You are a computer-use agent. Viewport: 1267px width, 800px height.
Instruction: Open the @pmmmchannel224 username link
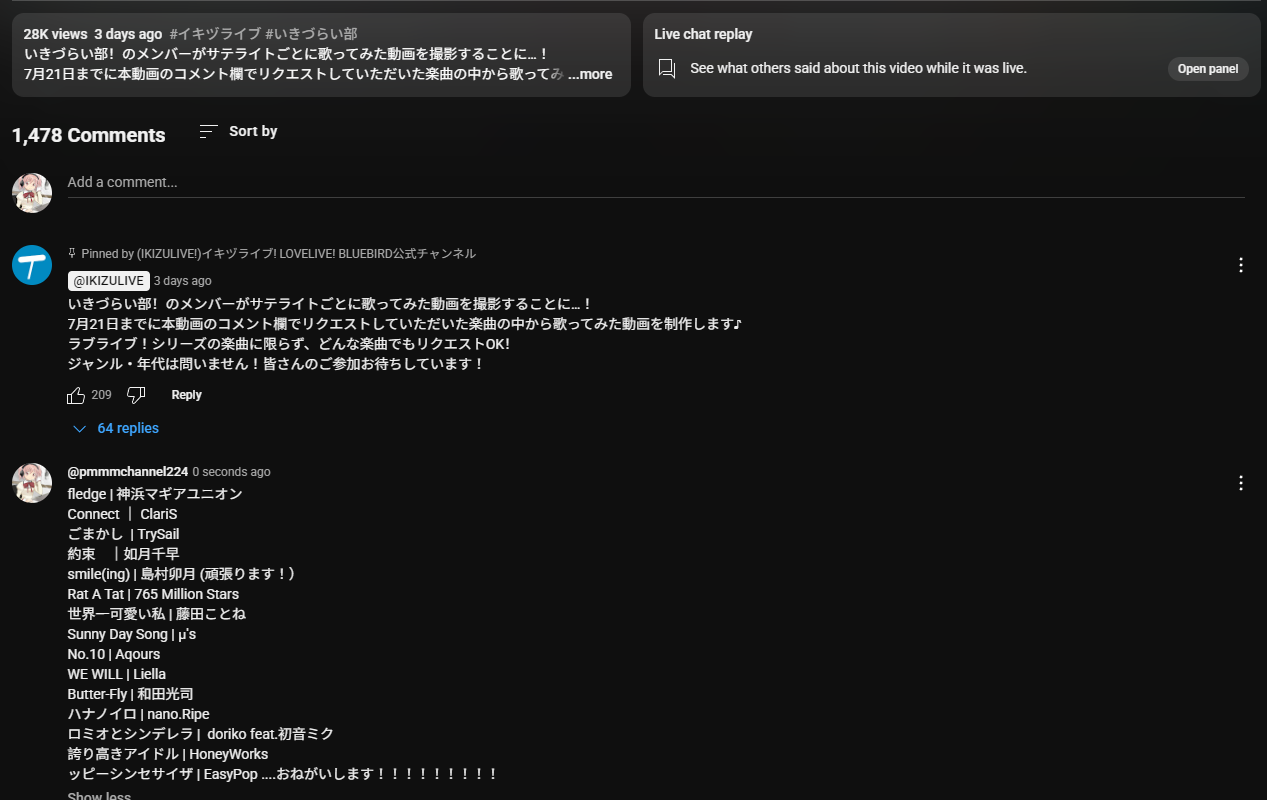click(x=128, y=472)
